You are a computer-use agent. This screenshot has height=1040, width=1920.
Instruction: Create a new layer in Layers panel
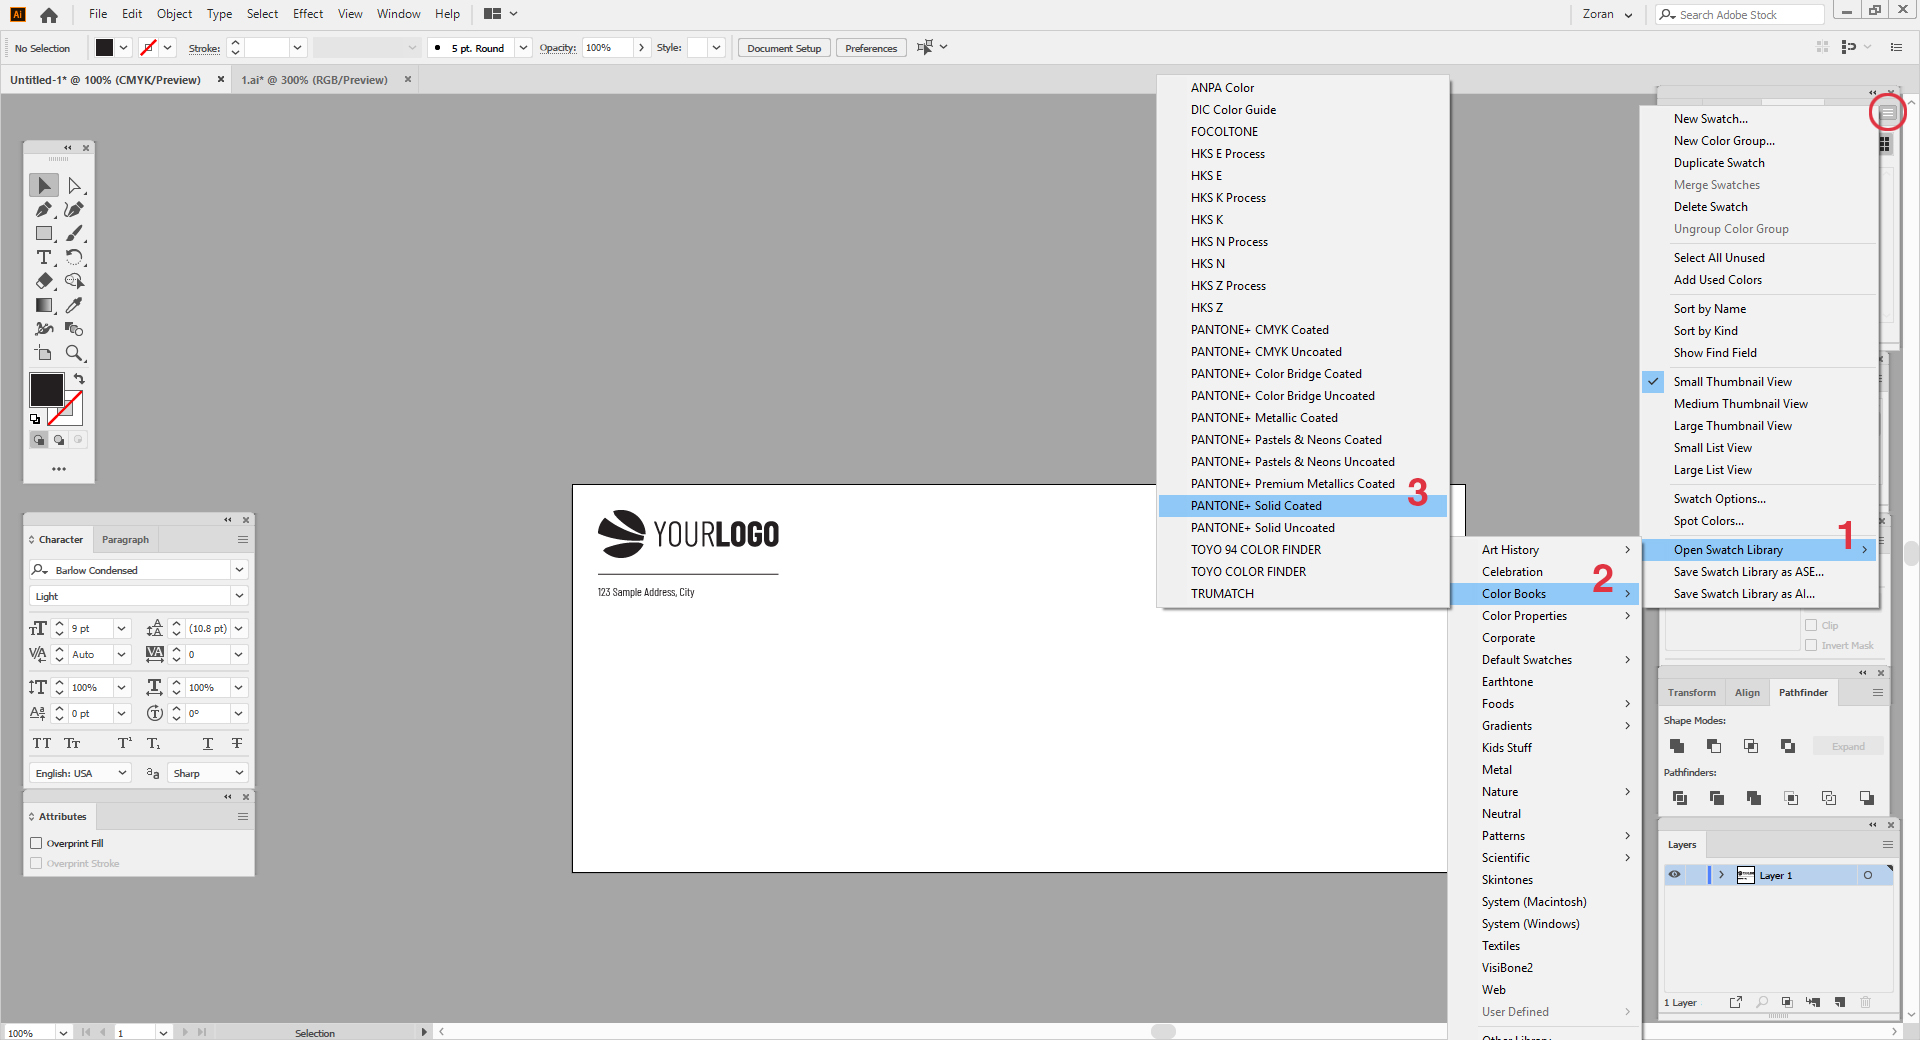tap(1840, 1002)
